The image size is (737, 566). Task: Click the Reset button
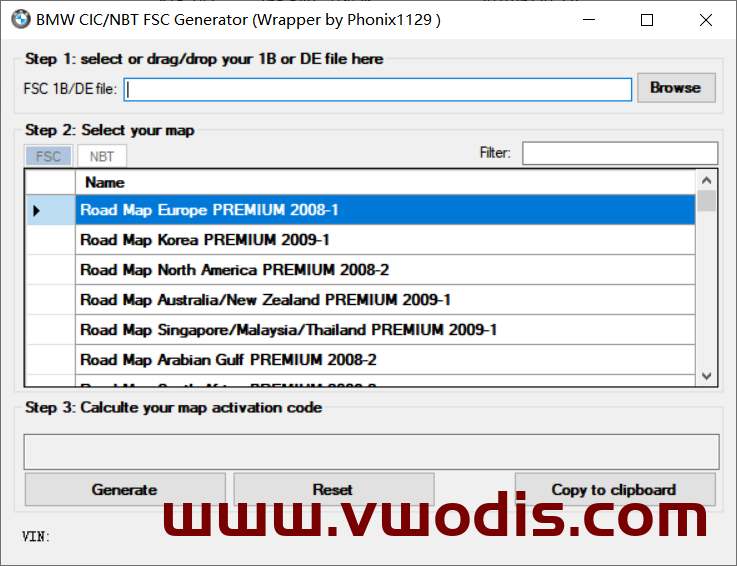(333, 490)
